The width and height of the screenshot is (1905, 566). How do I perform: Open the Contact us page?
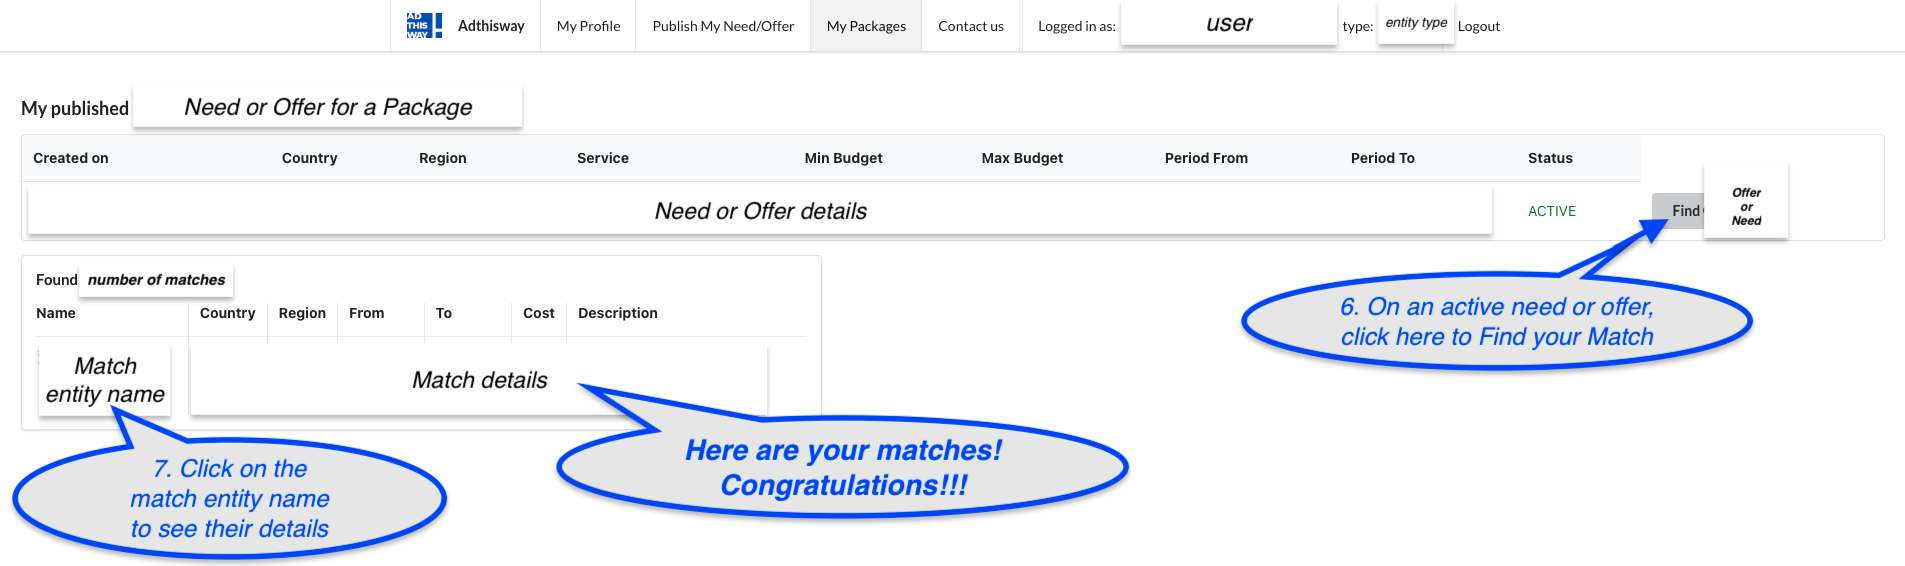click(x=971, y=26)
